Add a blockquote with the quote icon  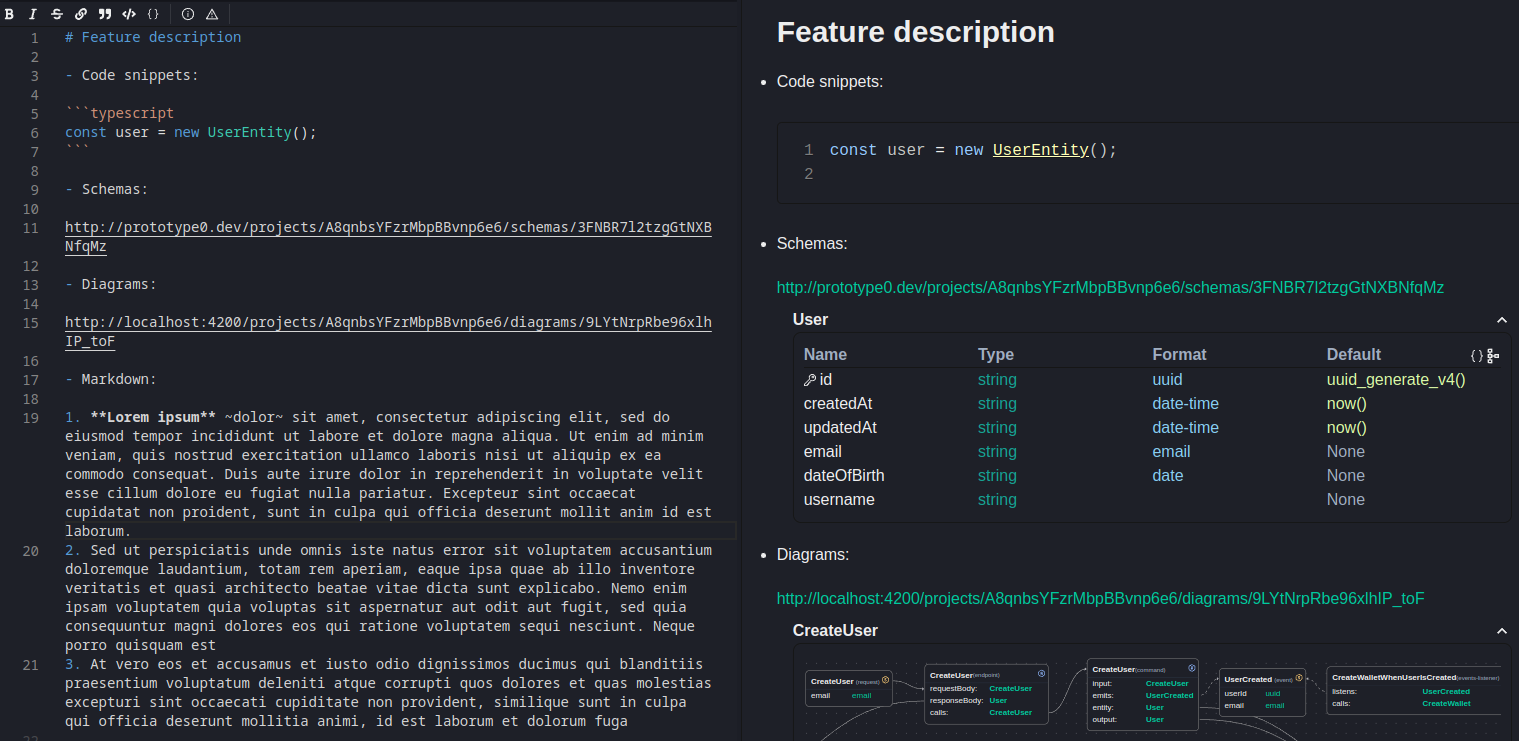(x=104, y=14)
